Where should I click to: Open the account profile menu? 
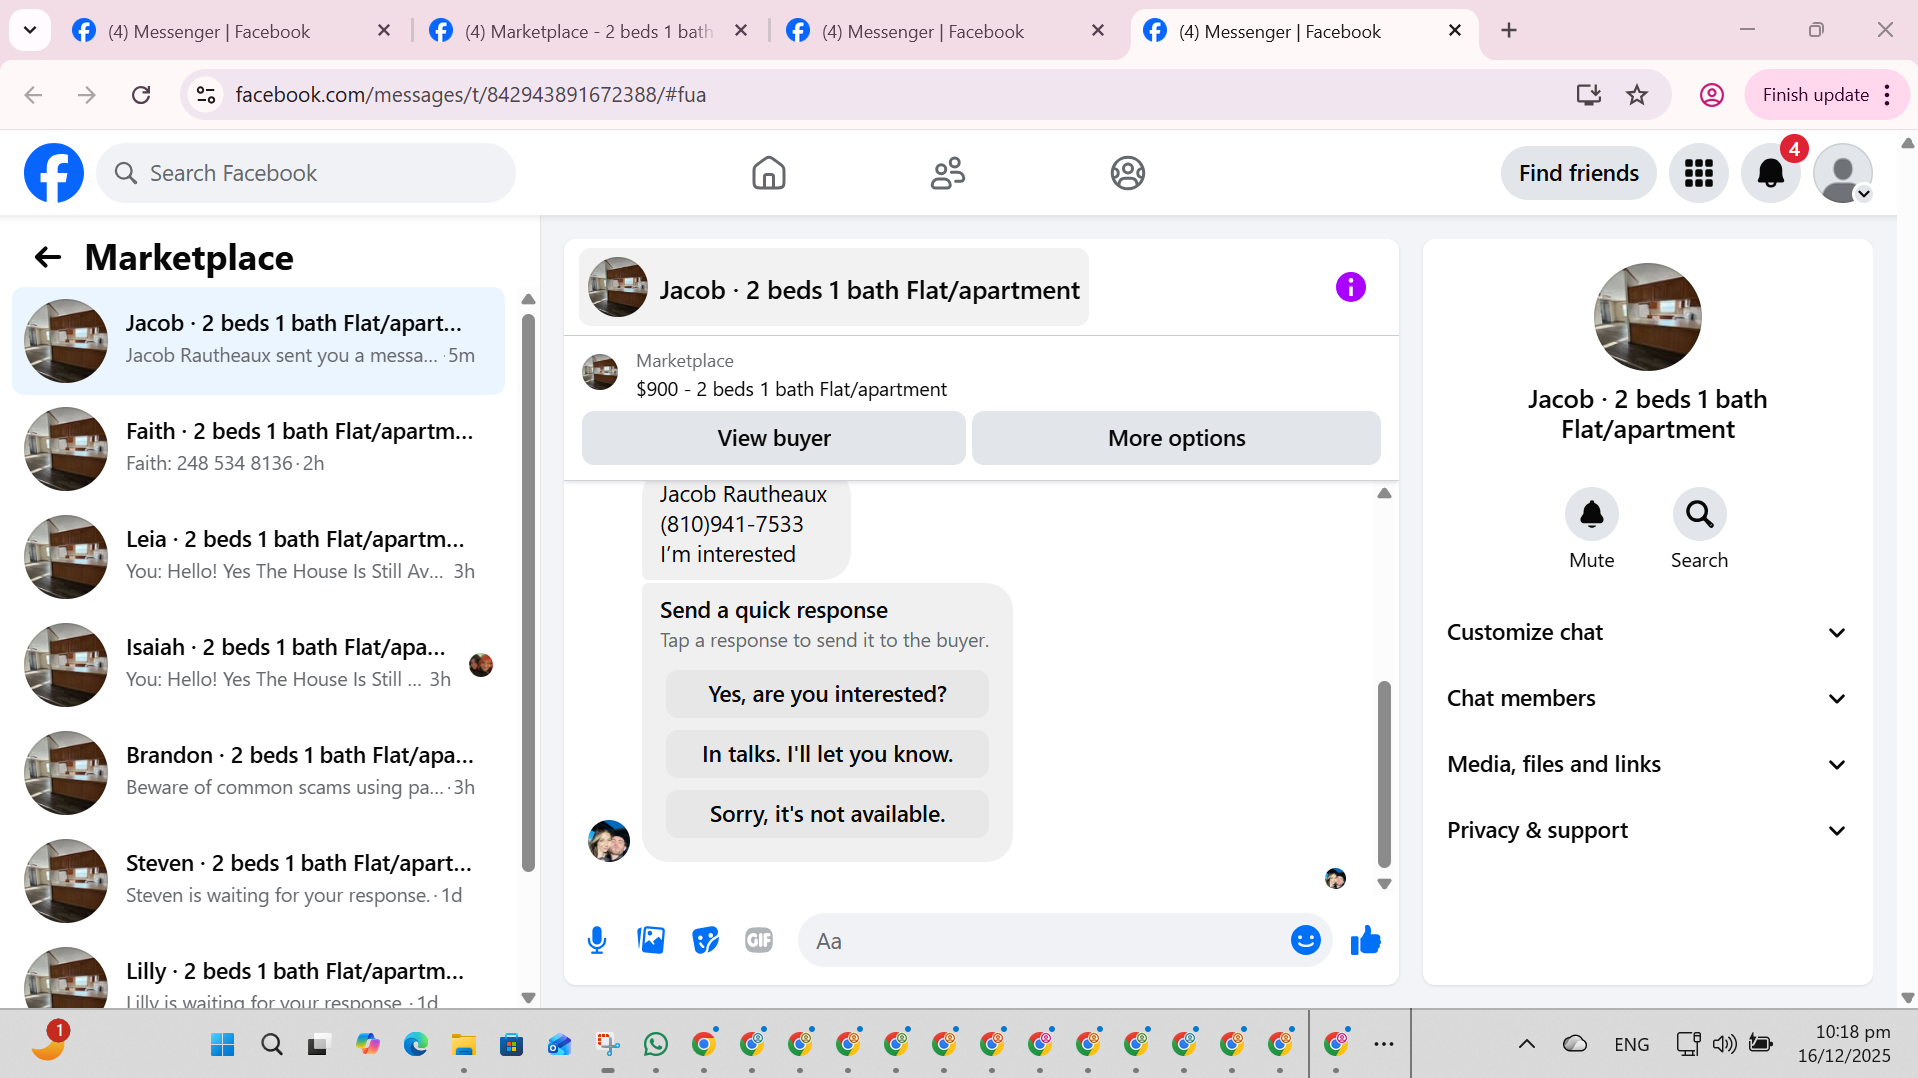[1843, 173]
